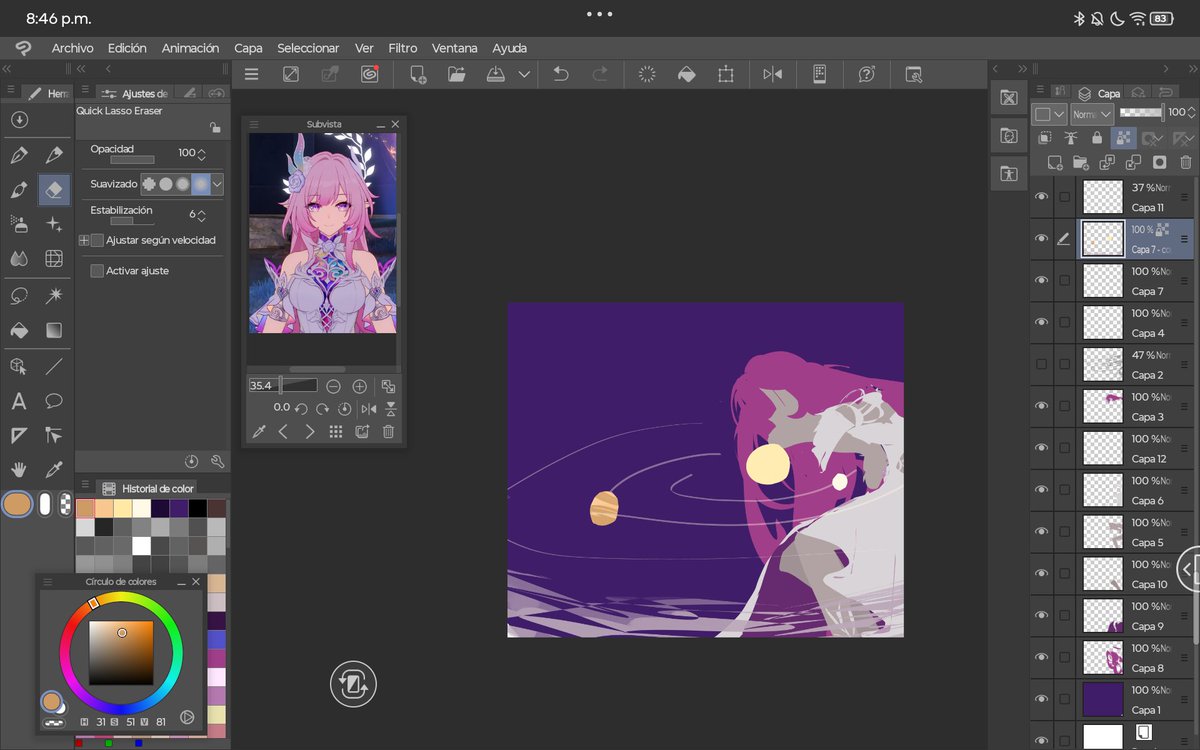Open the Capa menu
This screenshot has height=750, width=1200.
click(x=248, y=48)
